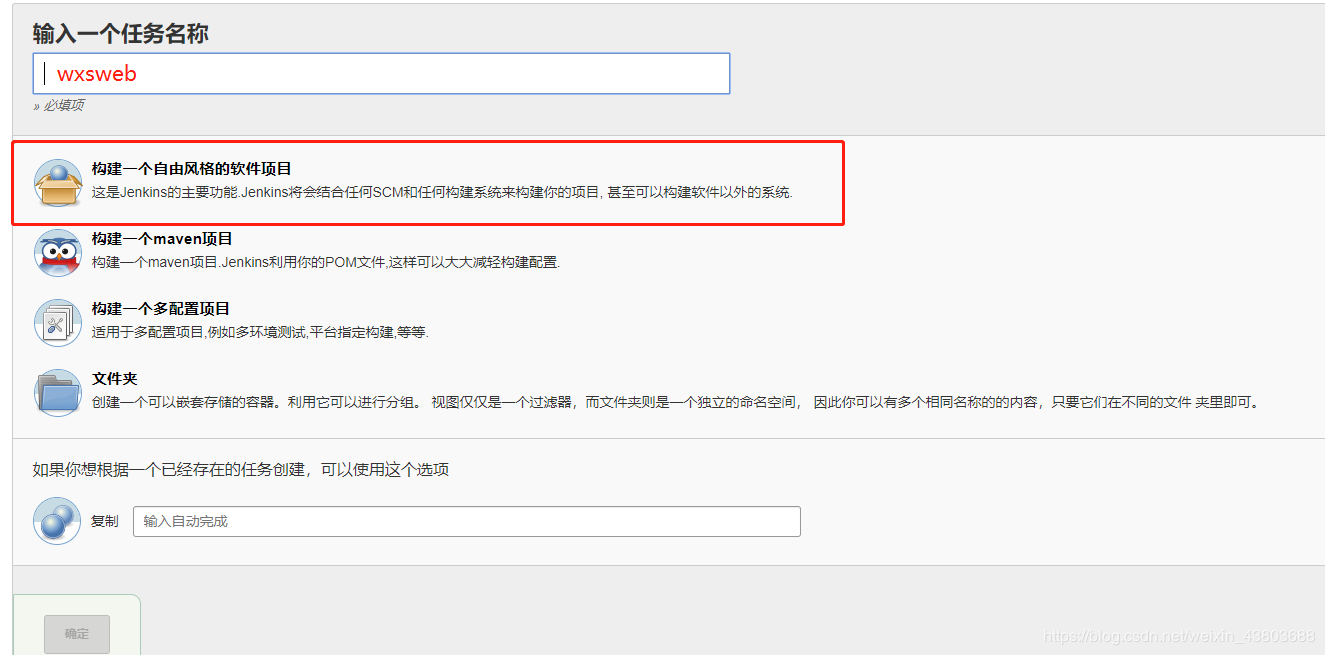
Task: Click the 输入一个任务名称 heading
Action: [121, 33]
